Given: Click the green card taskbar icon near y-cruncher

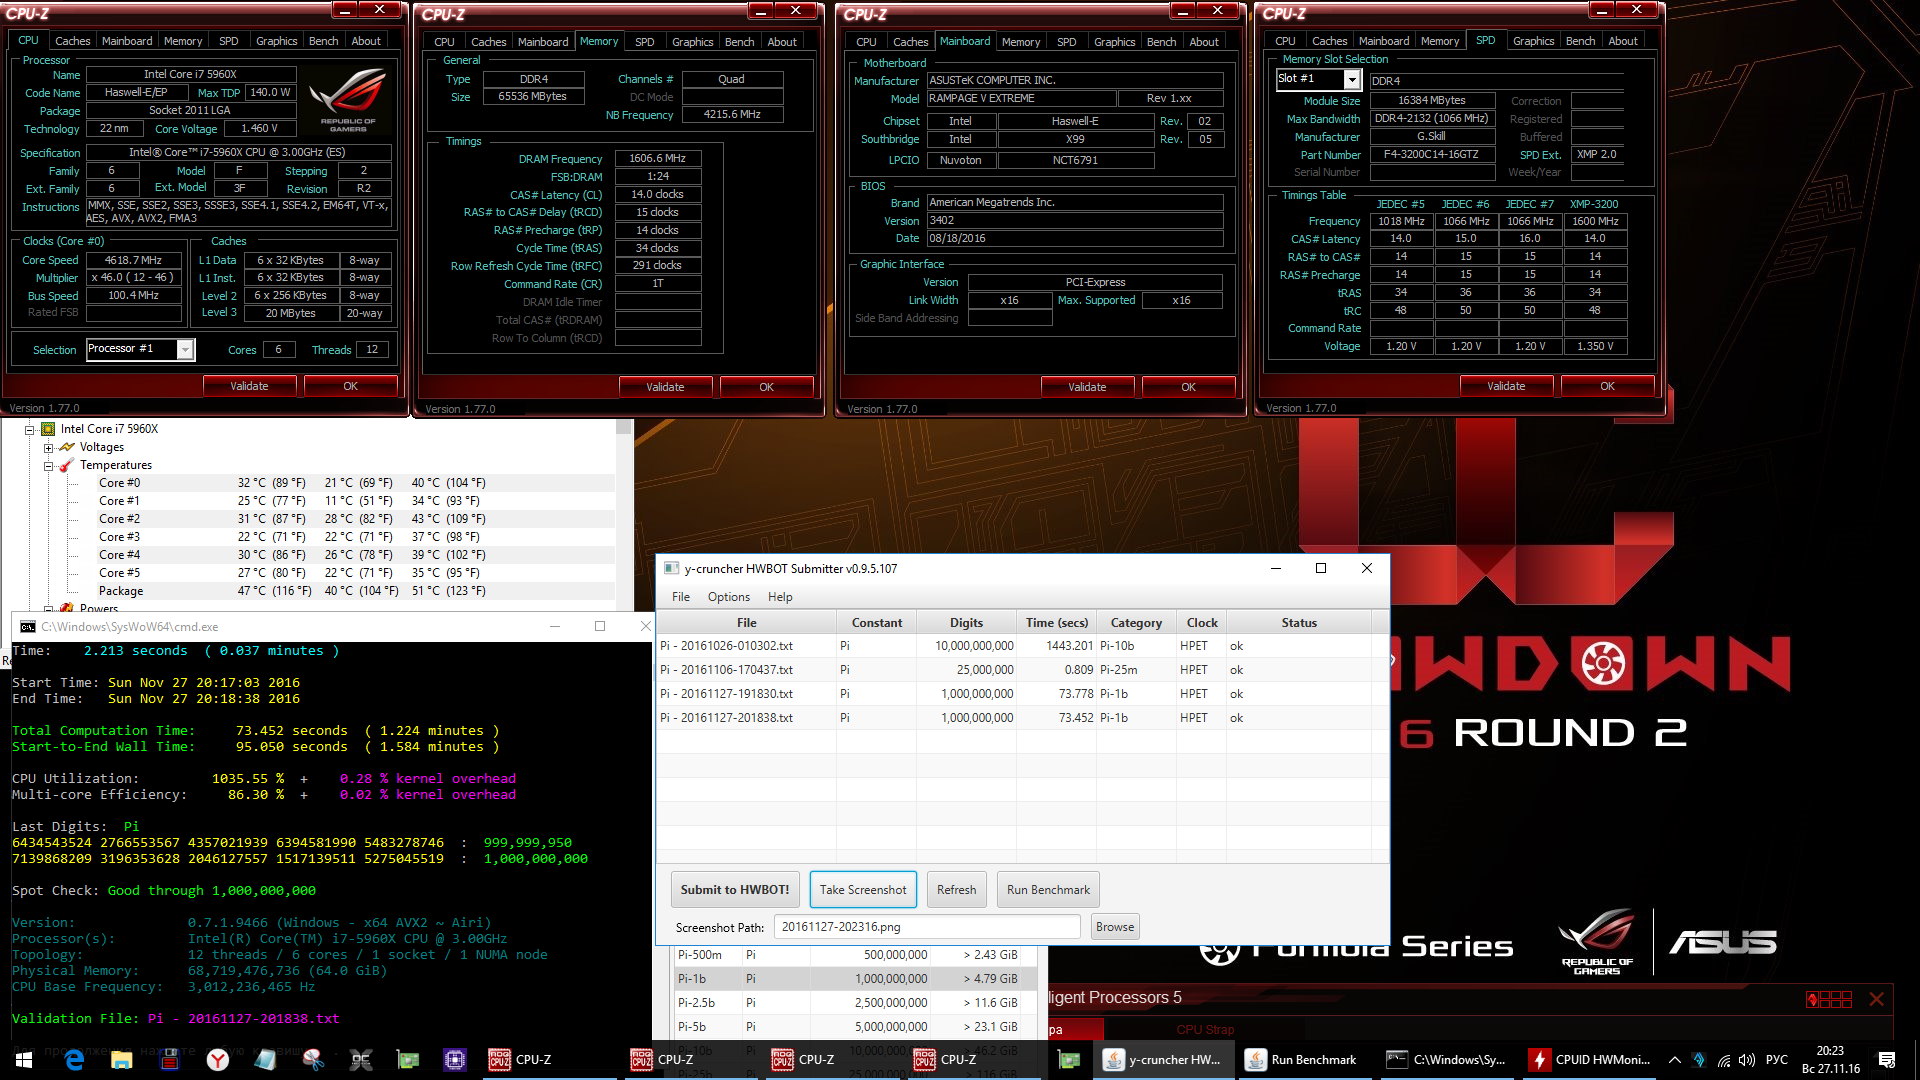Looking at the screenshot, I should 1069,1060.
